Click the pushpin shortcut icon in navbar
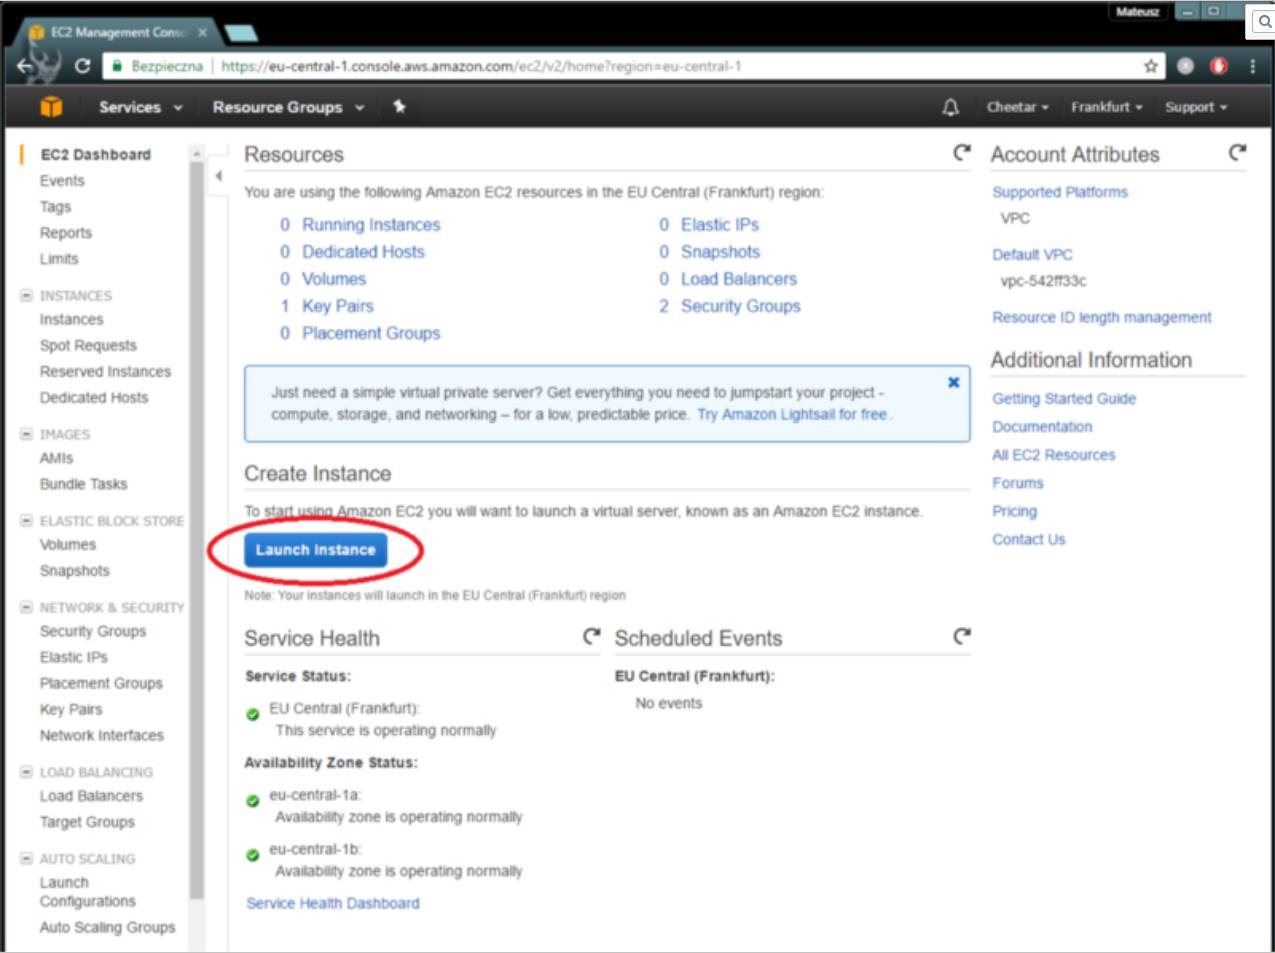Image resolution: width=1275 pixels, height=953 pixels. (x=399, y=107)
